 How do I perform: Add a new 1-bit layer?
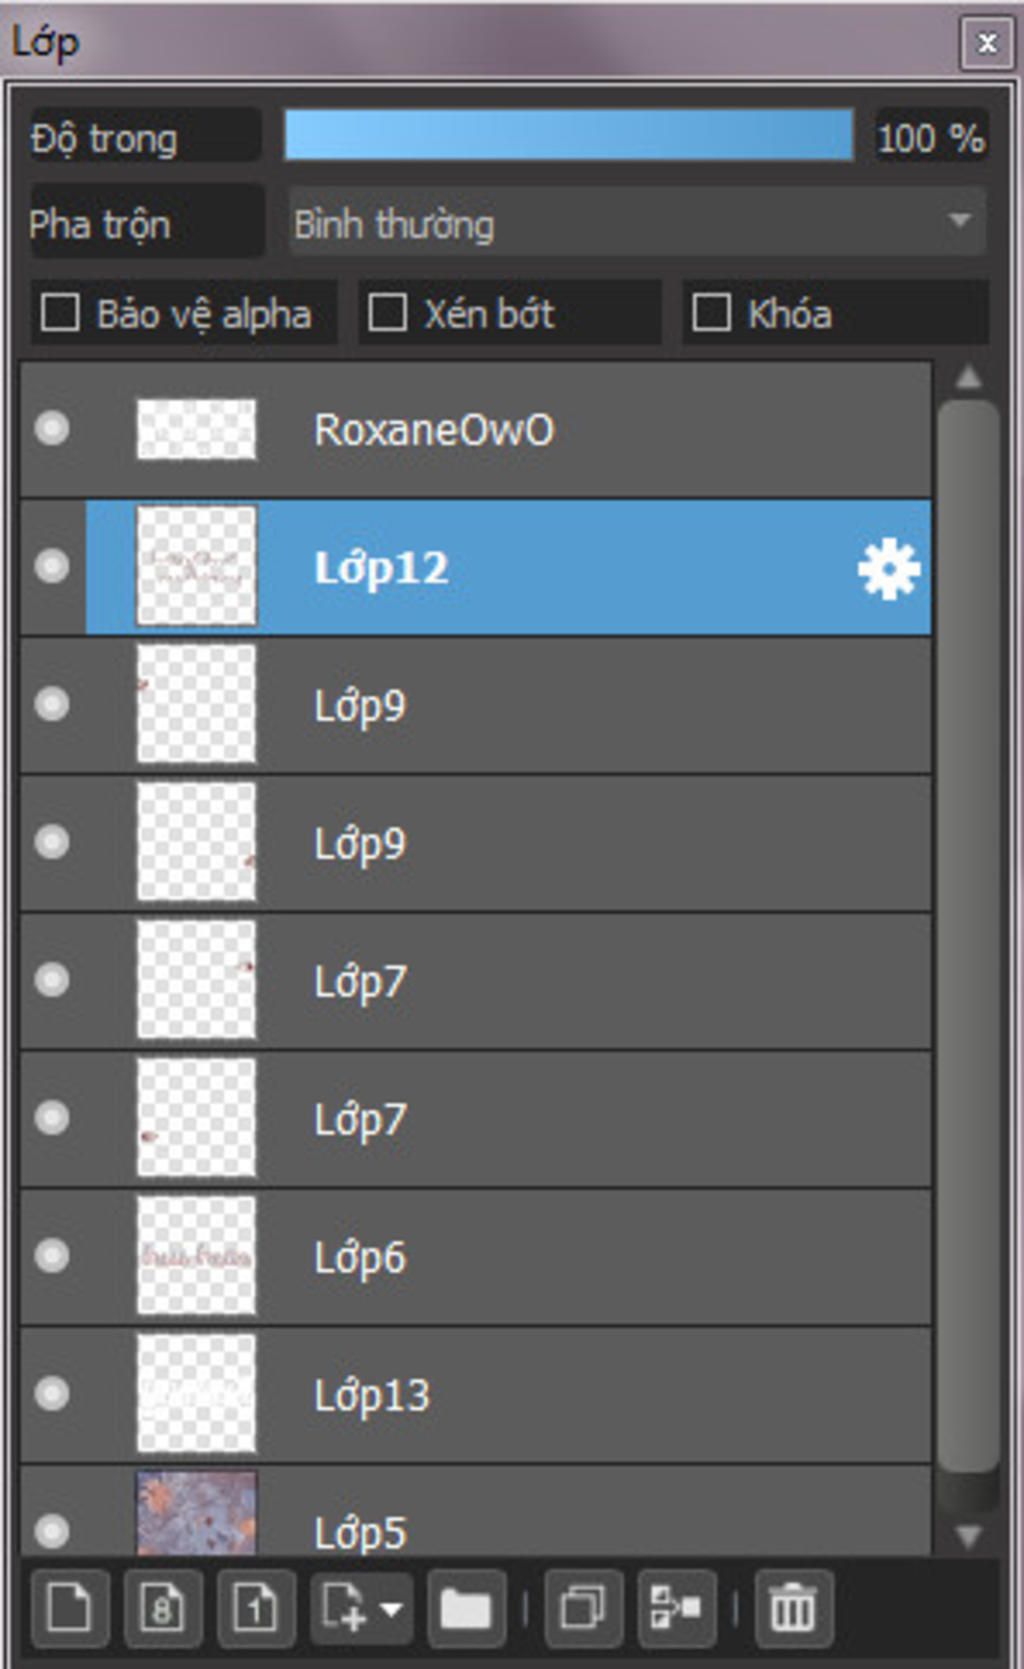[256, 1609]
